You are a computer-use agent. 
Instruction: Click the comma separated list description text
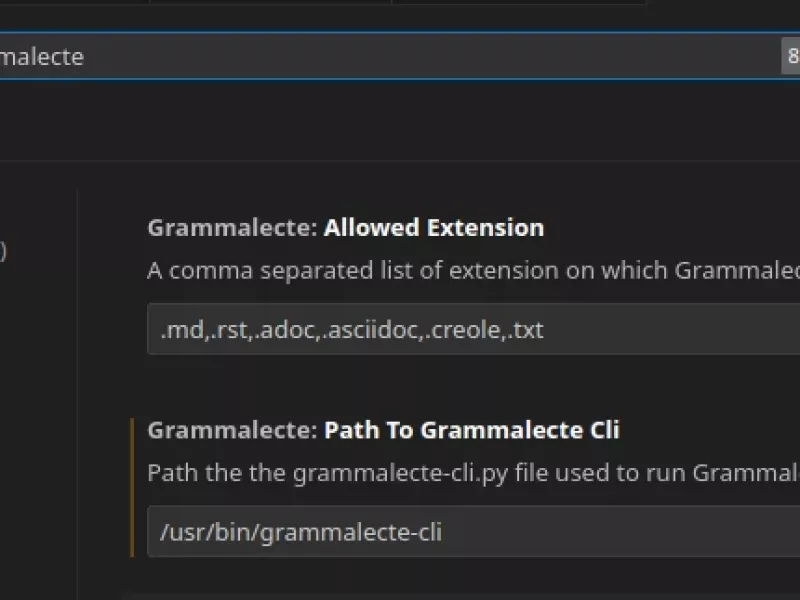coord(473,270)
